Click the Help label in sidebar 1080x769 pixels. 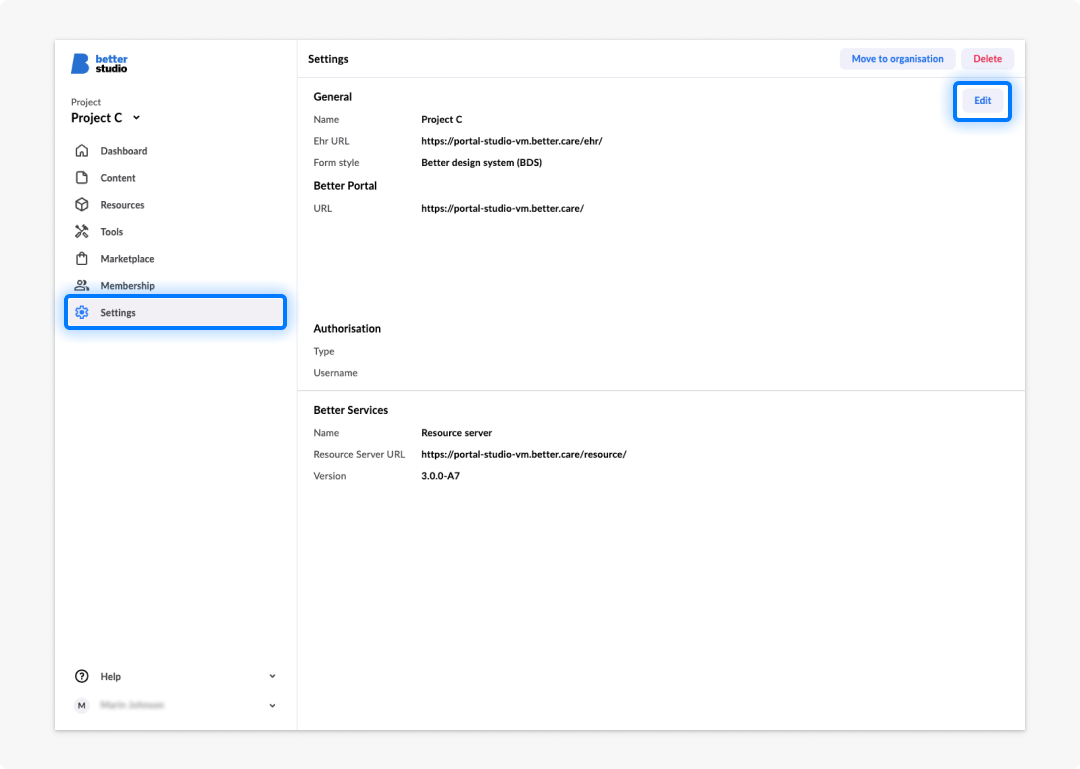coord(110,676)
